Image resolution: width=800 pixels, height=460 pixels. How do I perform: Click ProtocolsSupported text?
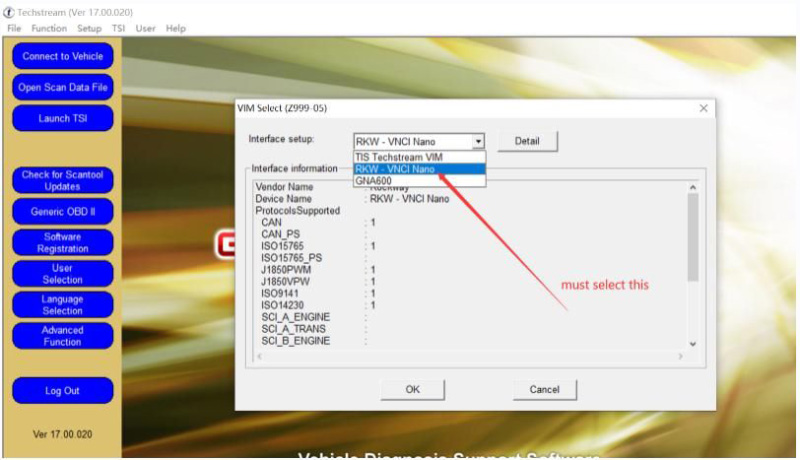297,211
